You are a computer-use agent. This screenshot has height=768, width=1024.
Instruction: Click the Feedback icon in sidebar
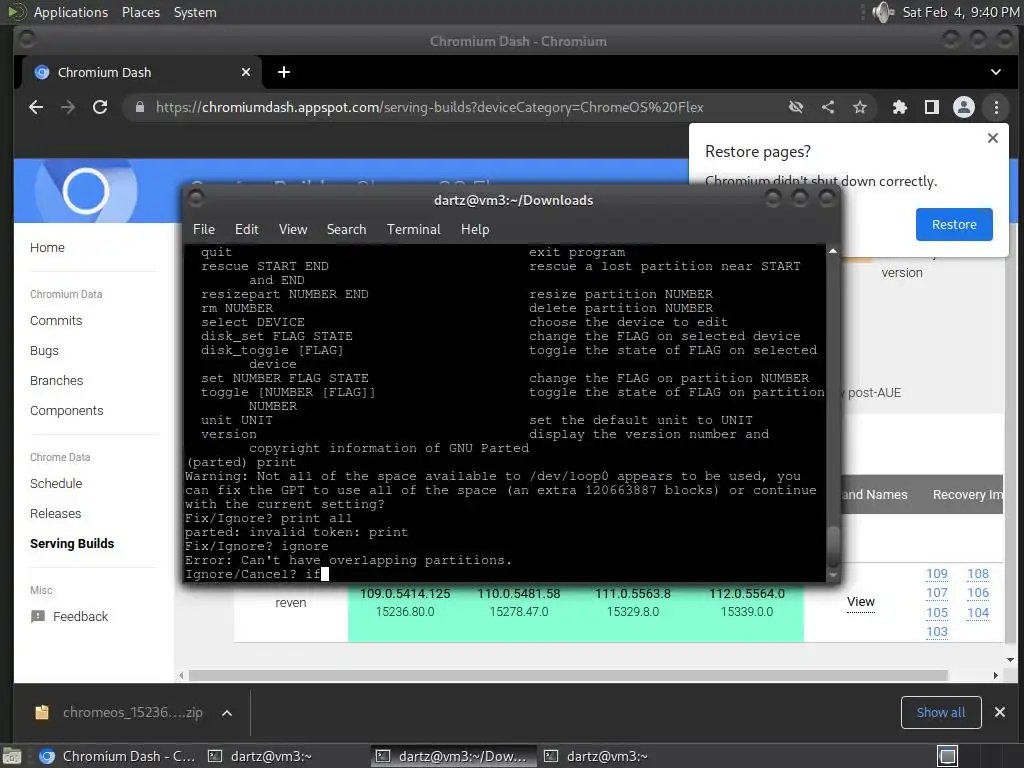(38, 616)
